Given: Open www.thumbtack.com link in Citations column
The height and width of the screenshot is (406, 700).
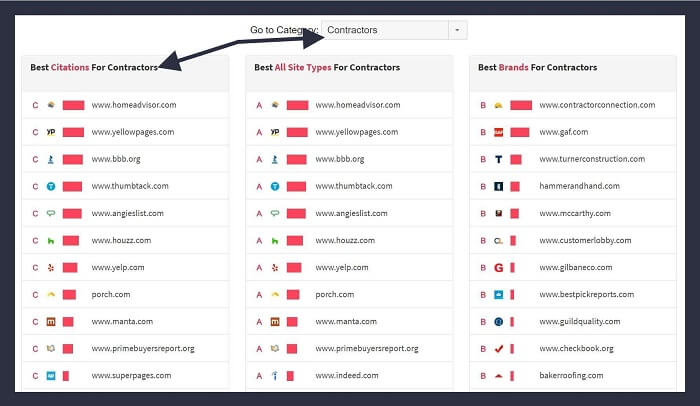Looking at the screenshot, I should click(x=130, y=186).
